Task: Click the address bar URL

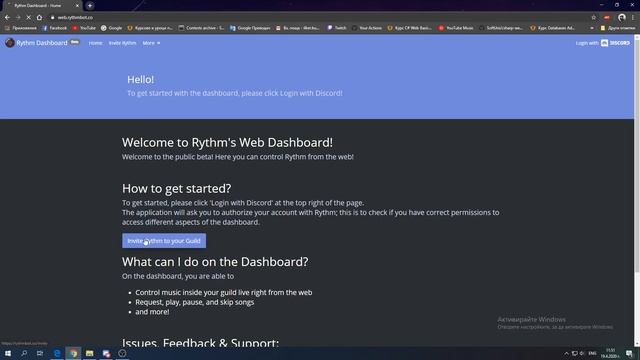Action: coord(75,18)
